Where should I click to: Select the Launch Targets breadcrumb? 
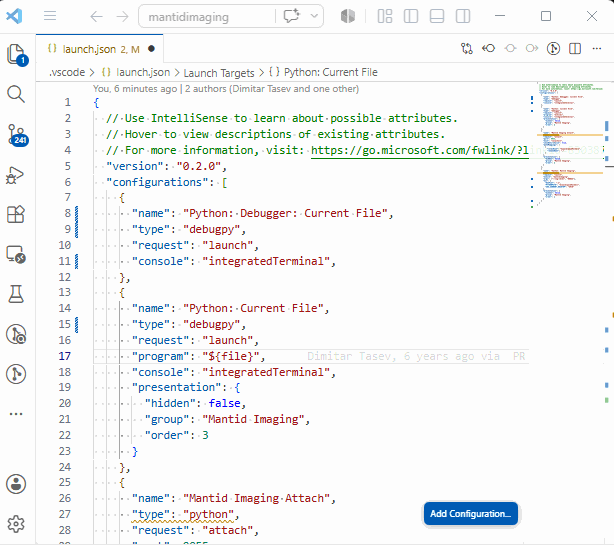pyautogui.click(x=219, y=73)
